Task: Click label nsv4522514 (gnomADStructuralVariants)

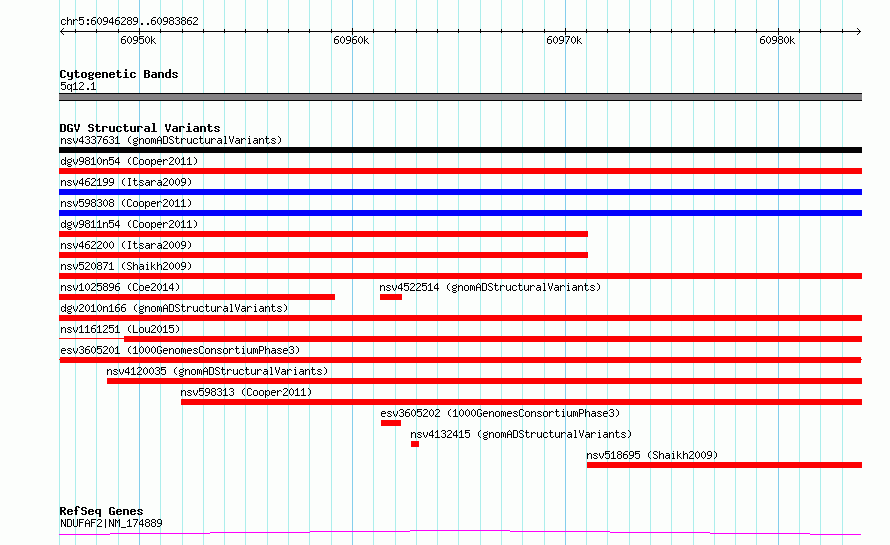Action: pos(490,287)
